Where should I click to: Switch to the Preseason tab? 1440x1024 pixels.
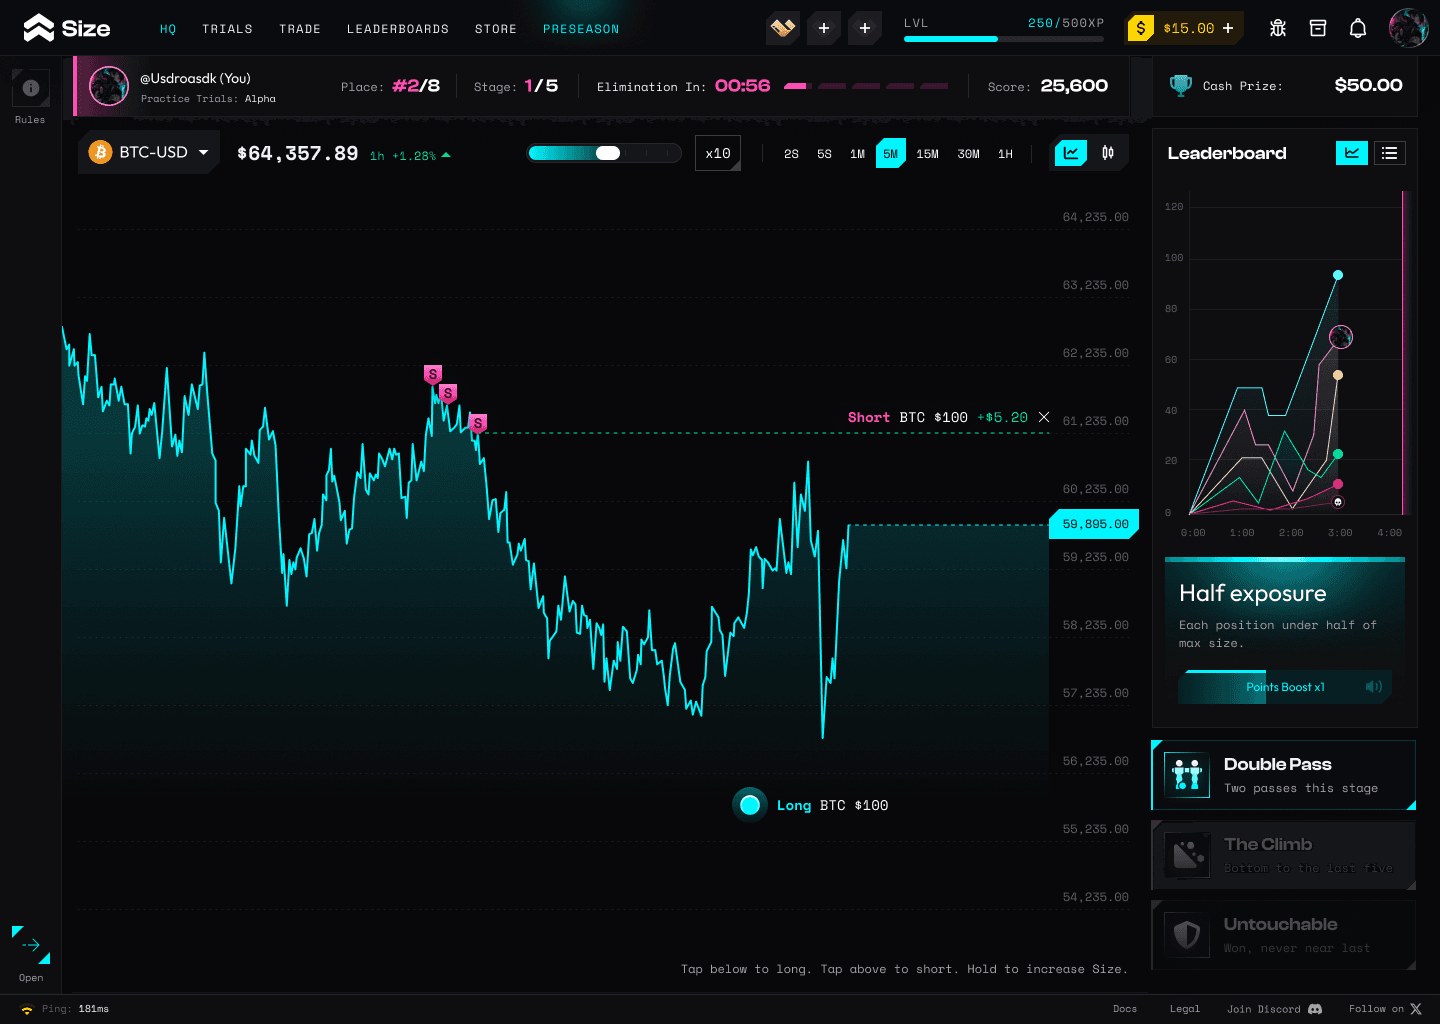pos(581,29)
